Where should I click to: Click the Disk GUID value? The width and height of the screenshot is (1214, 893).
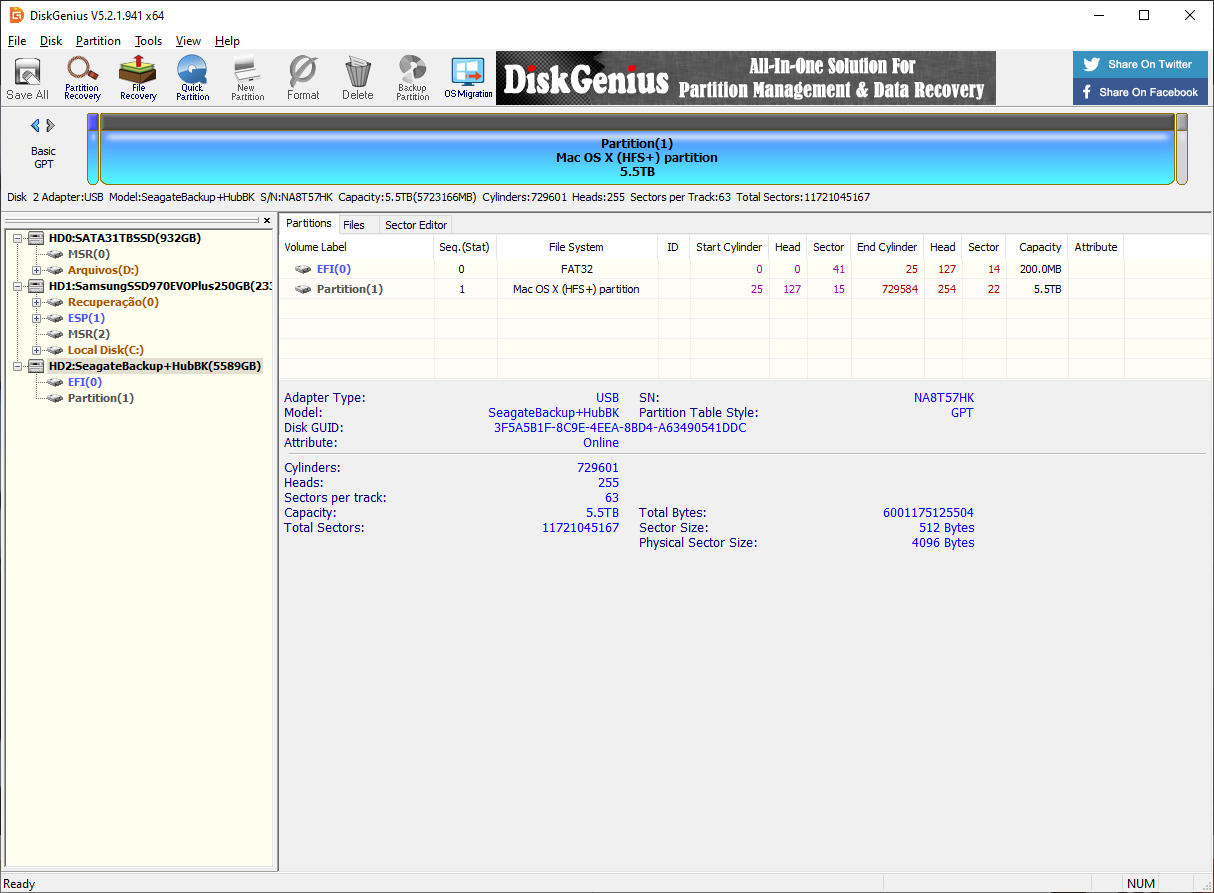(x=620, y=428)
